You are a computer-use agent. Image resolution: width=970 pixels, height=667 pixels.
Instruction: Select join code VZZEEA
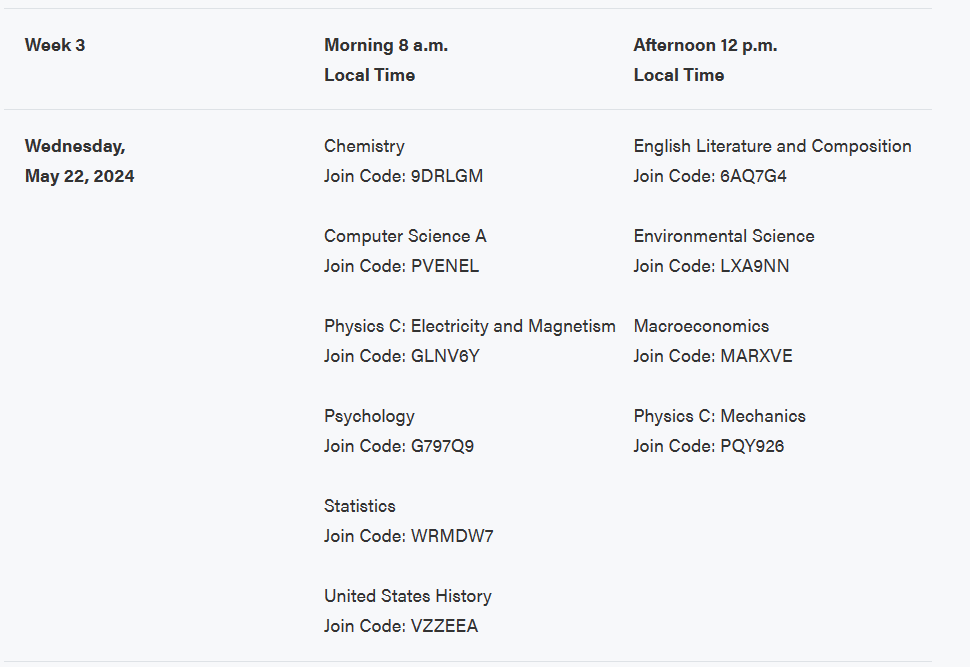(x=444, y=626)
